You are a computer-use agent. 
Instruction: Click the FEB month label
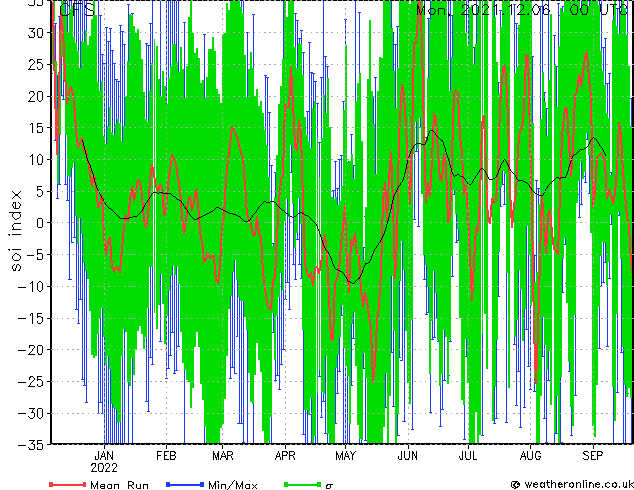[x=166, y=456]
